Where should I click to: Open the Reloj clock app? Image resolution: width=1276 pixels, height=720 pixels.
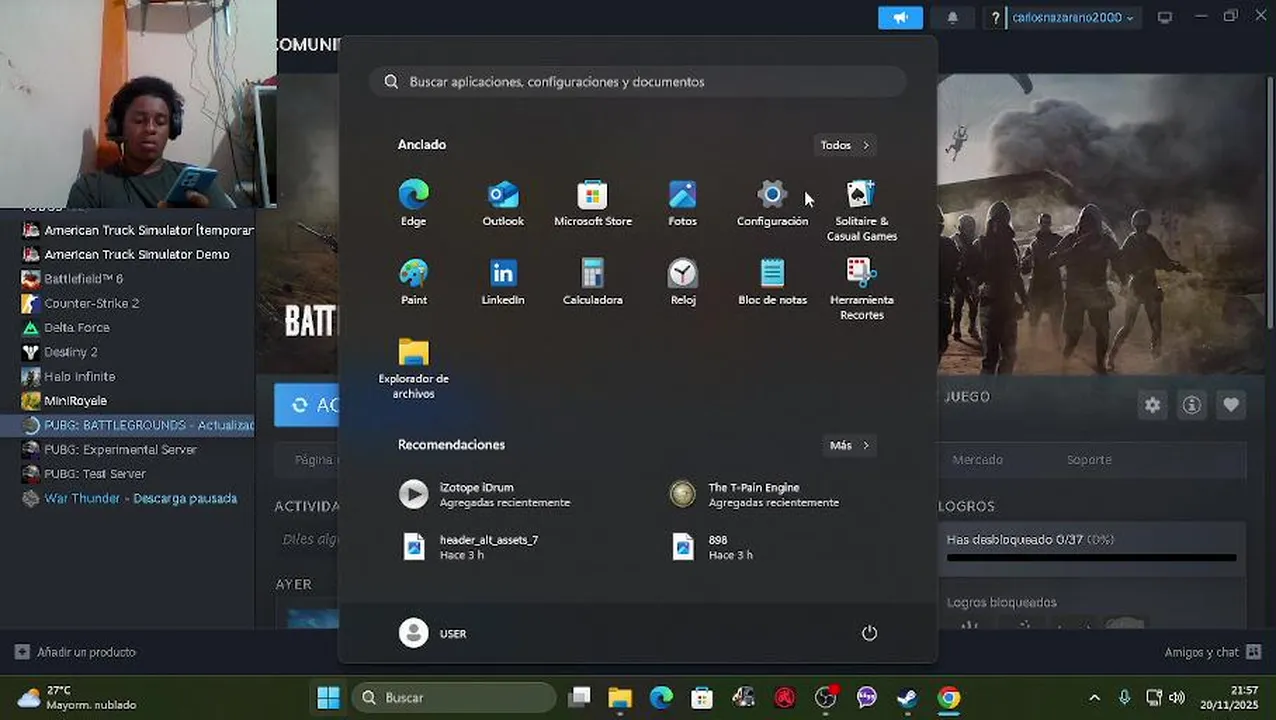(682, 282)
